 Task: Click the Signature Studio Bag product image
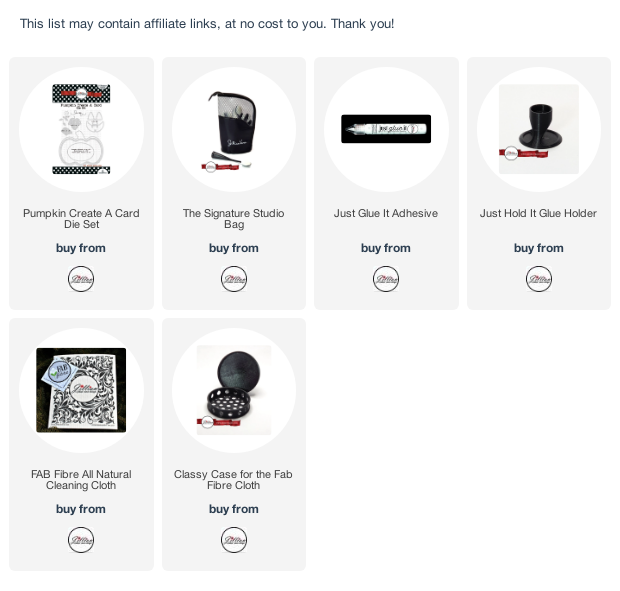point(234,129)
